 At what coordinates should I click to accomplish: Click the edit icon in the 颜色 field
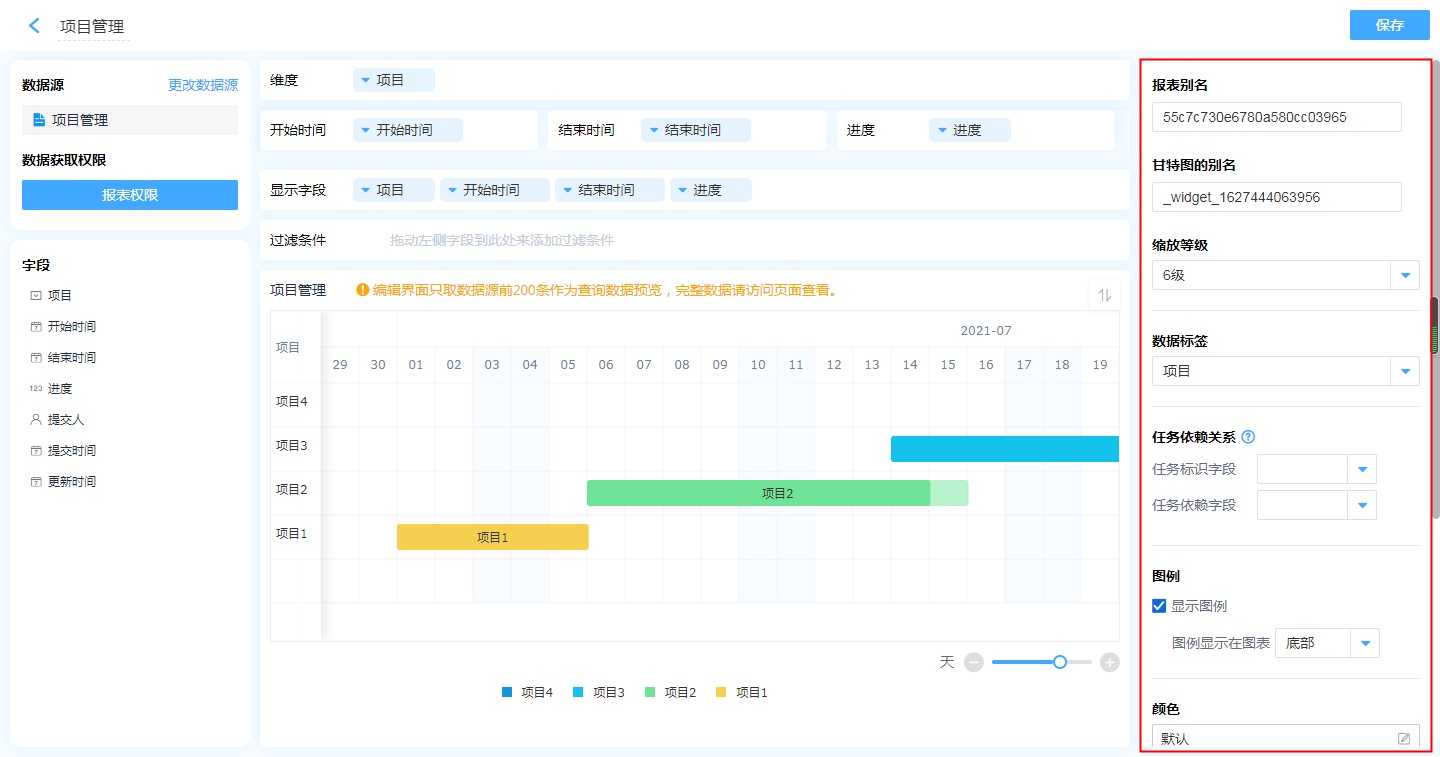[1404, 739]
